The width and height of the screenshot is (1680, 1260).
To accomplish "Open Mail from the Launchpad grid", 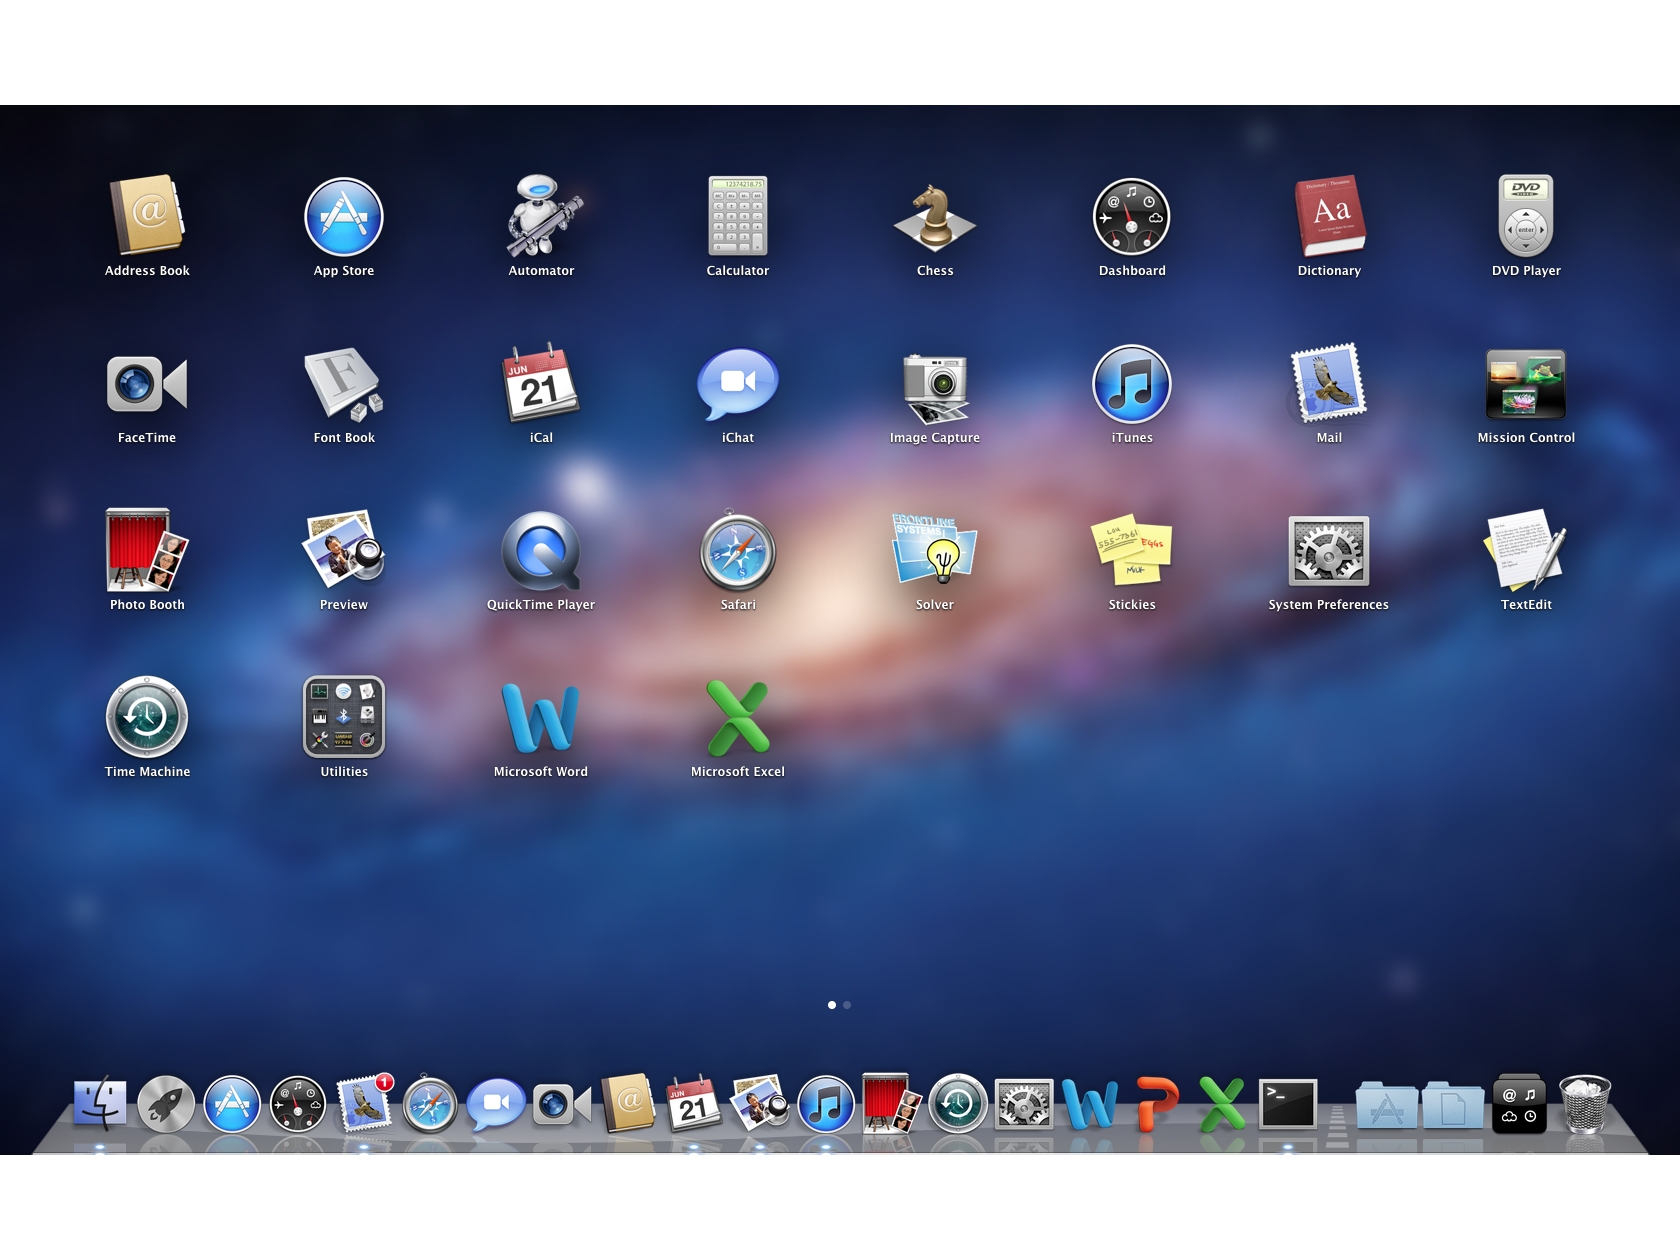I will [x=1329, y=384].
